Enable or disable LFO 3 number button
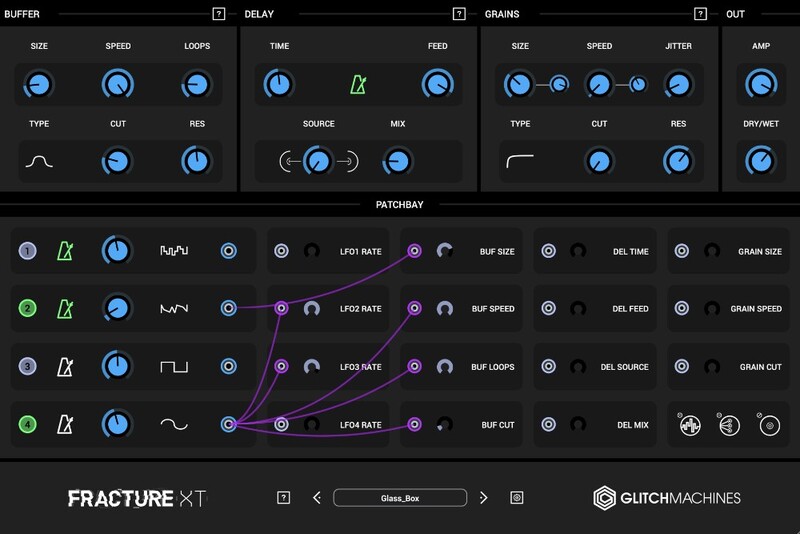Viewport: 800px width, 534px height. [x=28, y=366]
